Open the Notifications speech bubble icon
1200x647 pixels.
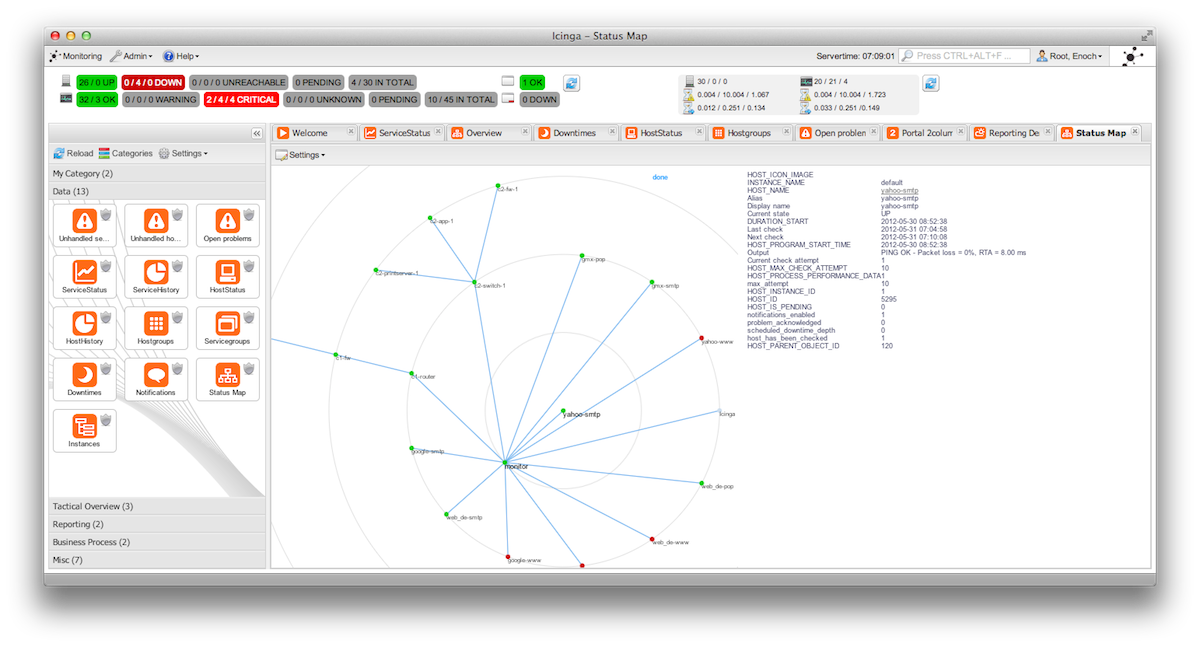155,375
